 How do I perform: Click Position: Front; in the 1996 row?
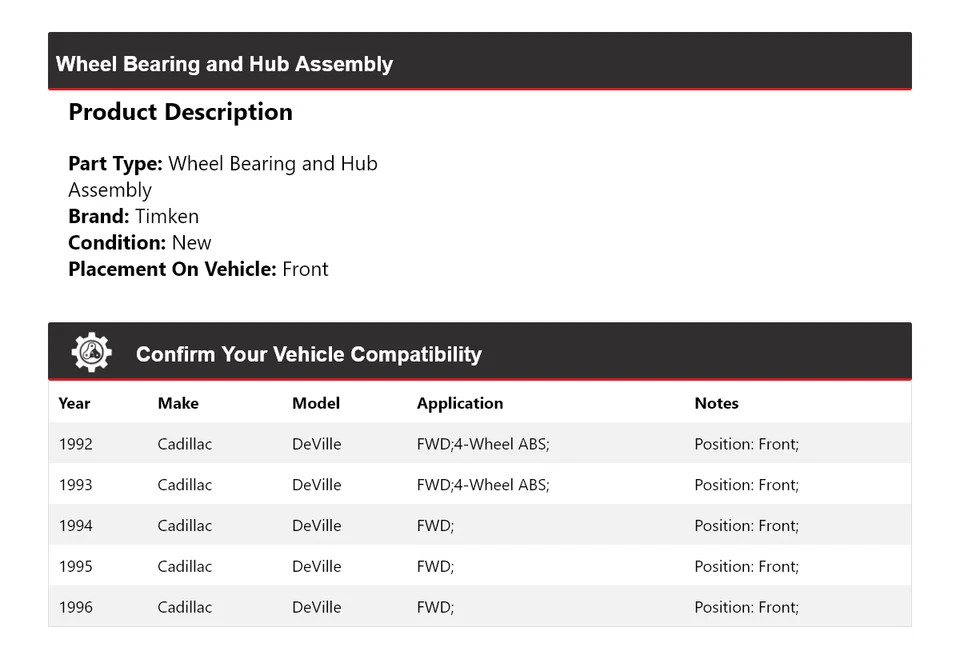point(746,607)
